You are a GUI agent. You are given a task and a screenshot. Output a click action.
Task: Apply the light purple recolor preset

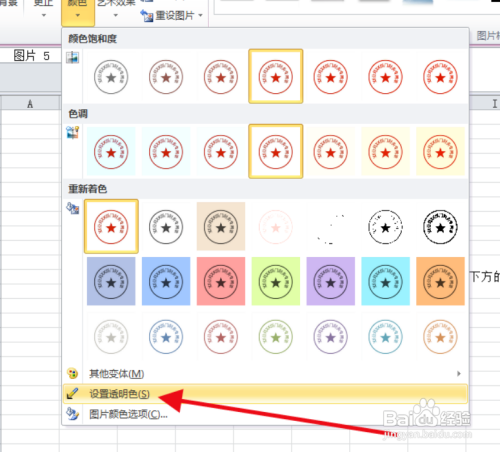tap(331, 336)
